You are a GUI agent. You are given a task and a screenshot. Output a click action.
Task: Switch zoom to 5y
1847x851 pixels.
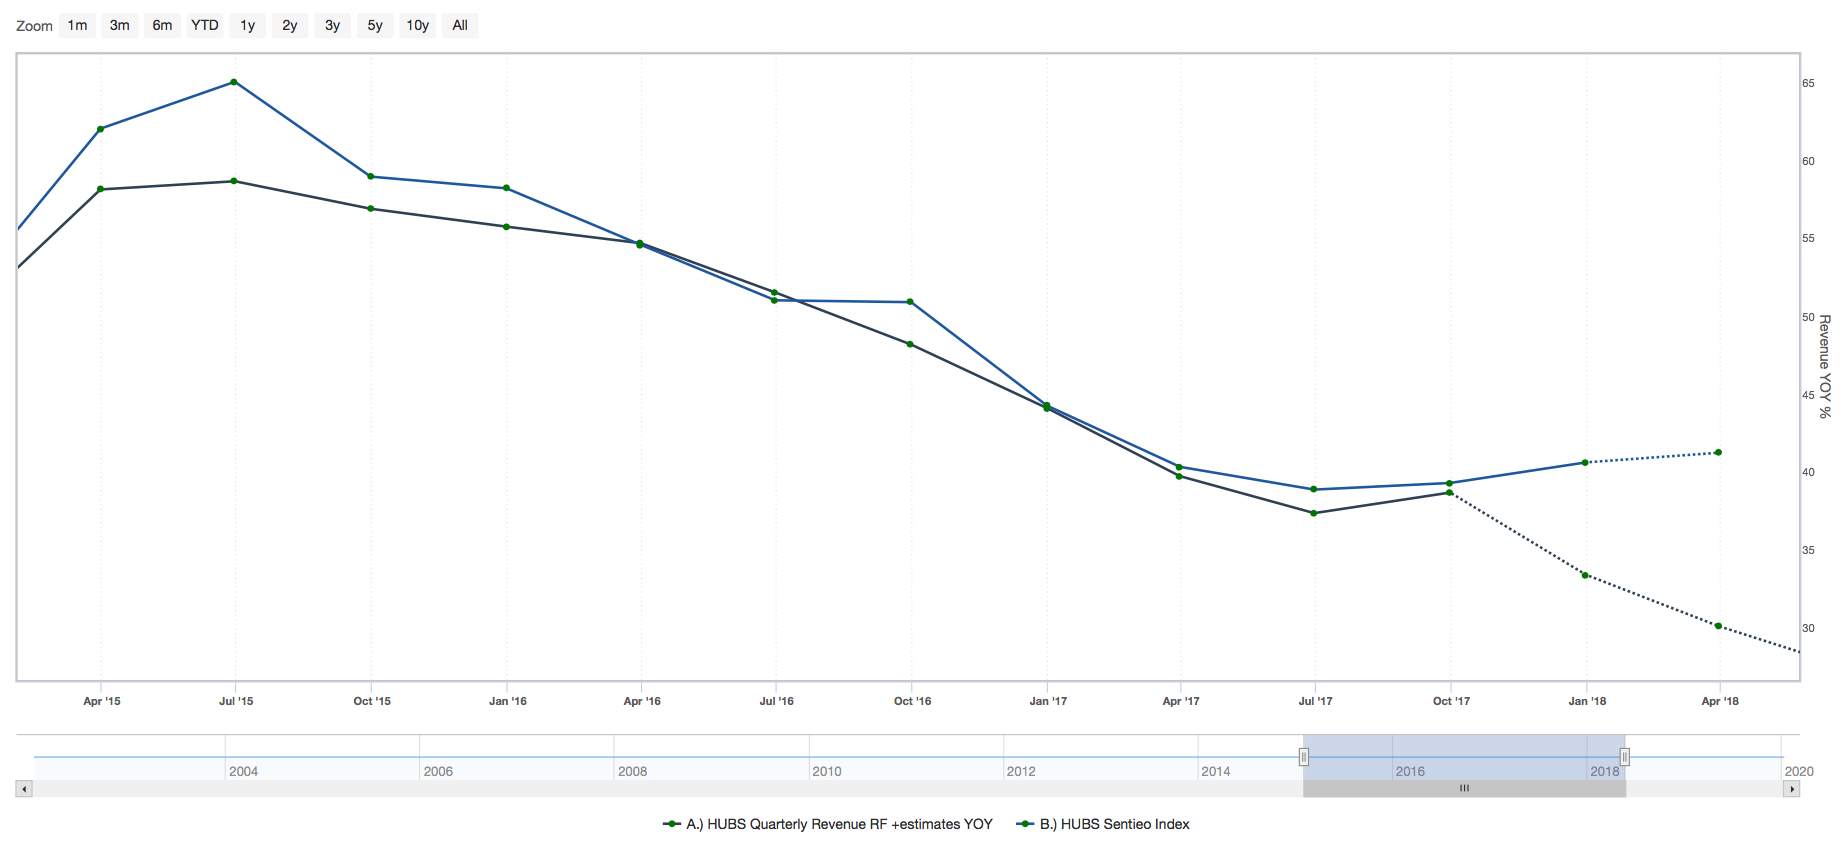(x=375, y=25)
